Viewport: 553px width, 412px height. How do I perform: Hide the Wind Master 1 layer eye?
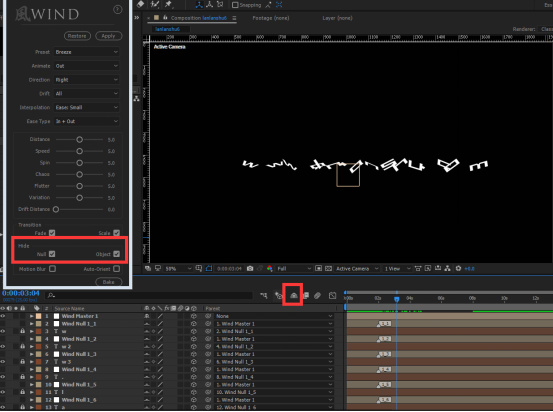(3, 316)
